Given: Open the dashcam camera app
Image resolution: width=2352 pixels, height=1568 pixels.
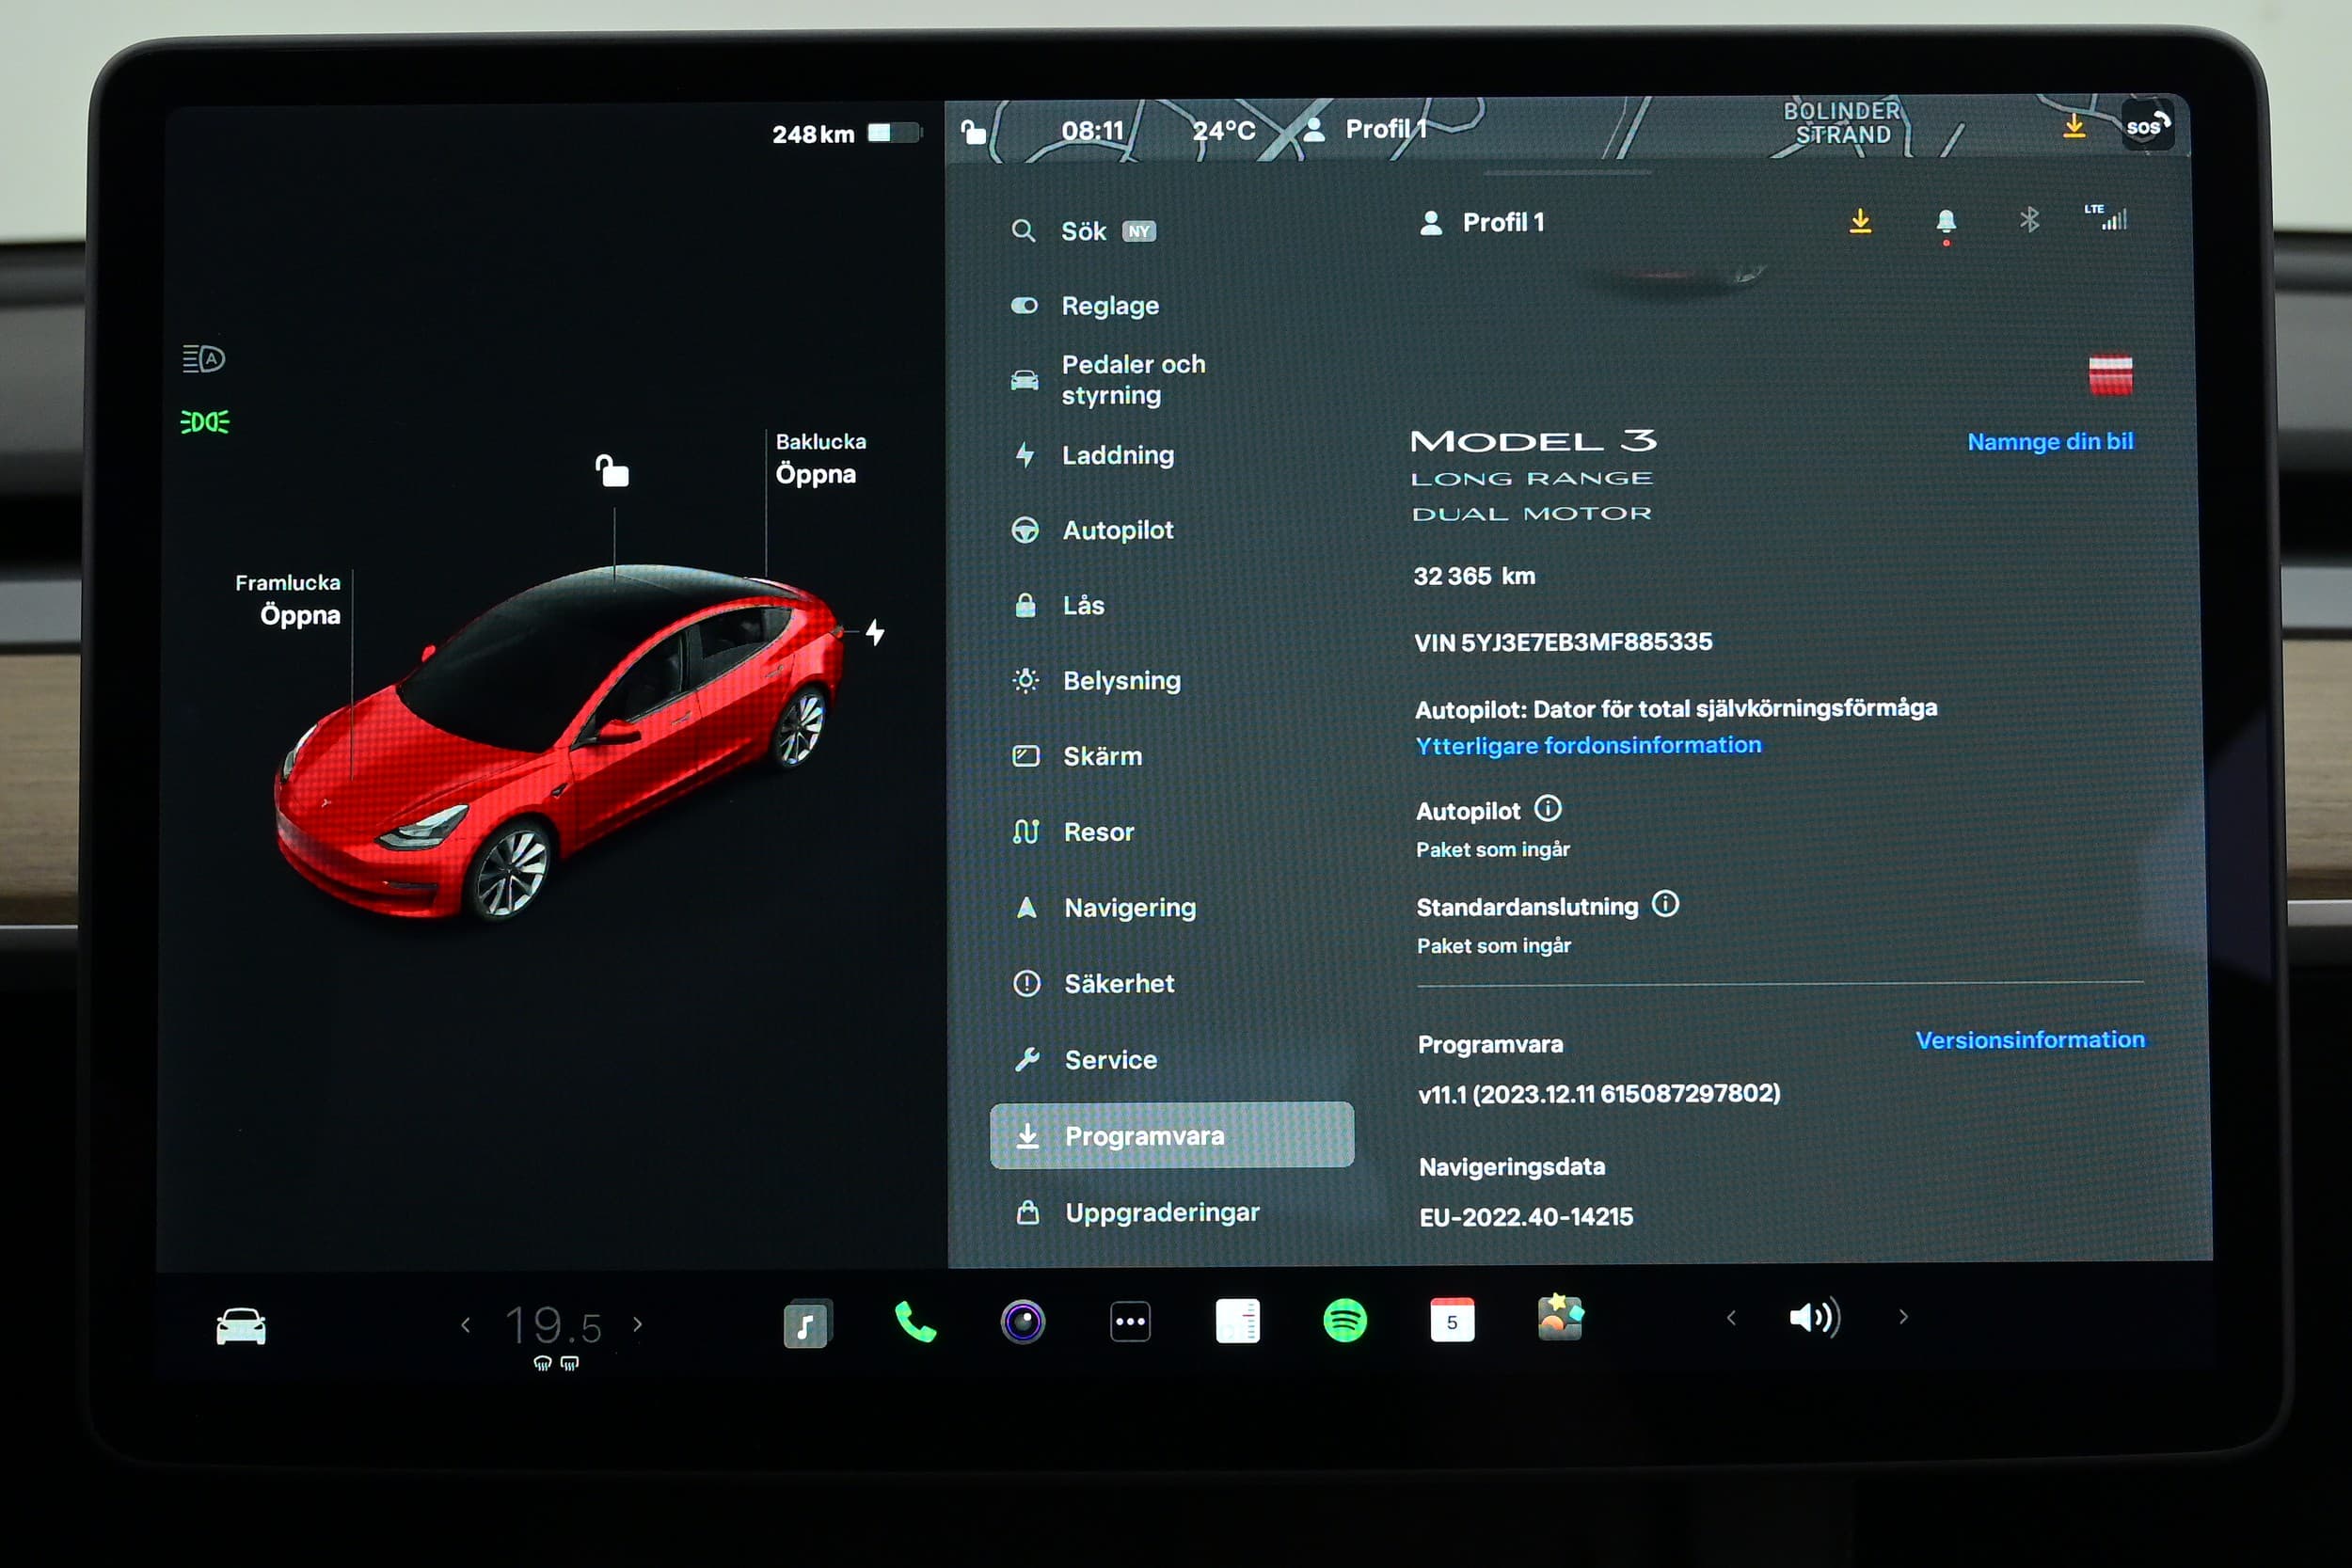Looking at the screenshot, I should pyautogui.click(x=1023, y=1322).
